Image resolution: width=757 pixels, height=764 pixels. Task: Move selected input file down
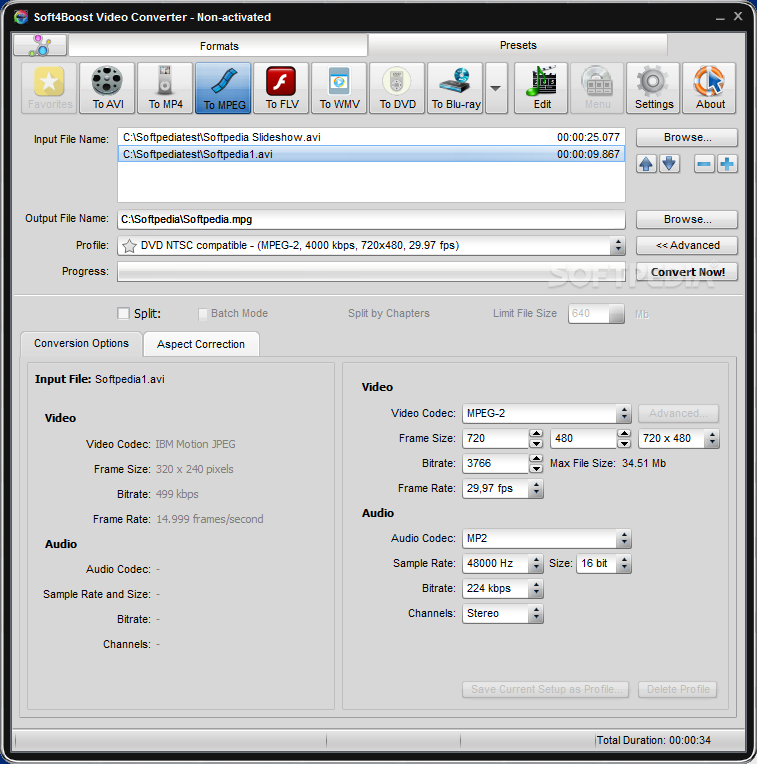pyautogui.click(x=669, y=164)
